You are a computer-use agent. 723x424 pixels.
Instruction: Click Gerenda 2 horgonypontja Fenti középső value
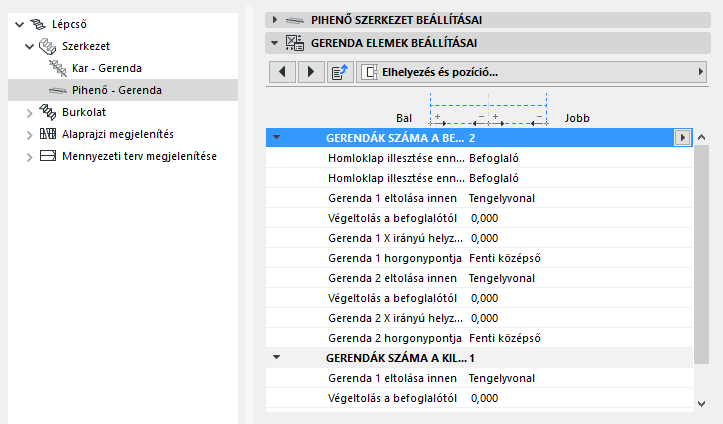[505, 338]
